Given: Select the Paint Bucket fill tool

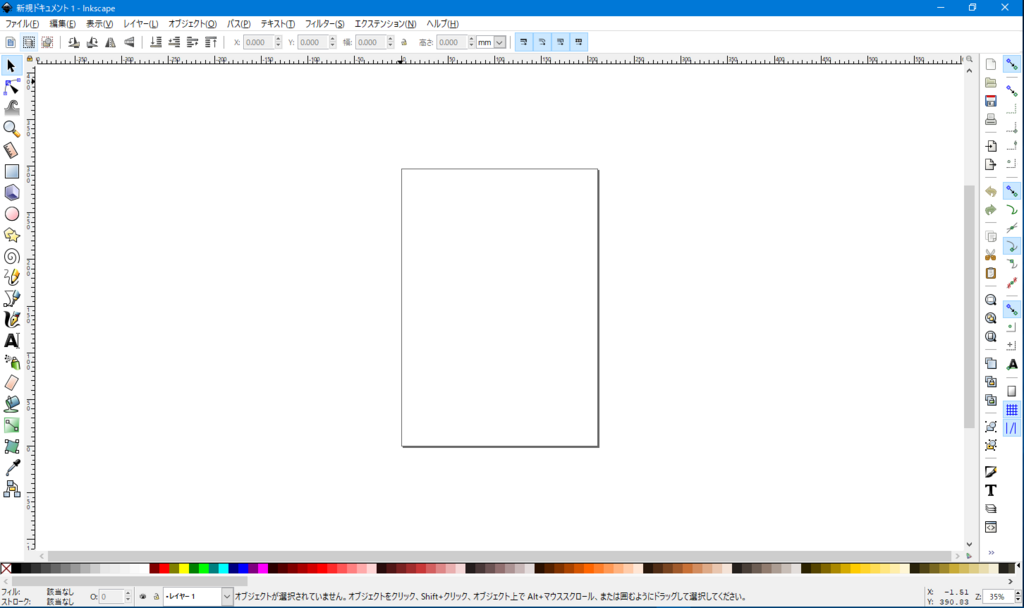Looking at the screenshot, I should [11, 404].
